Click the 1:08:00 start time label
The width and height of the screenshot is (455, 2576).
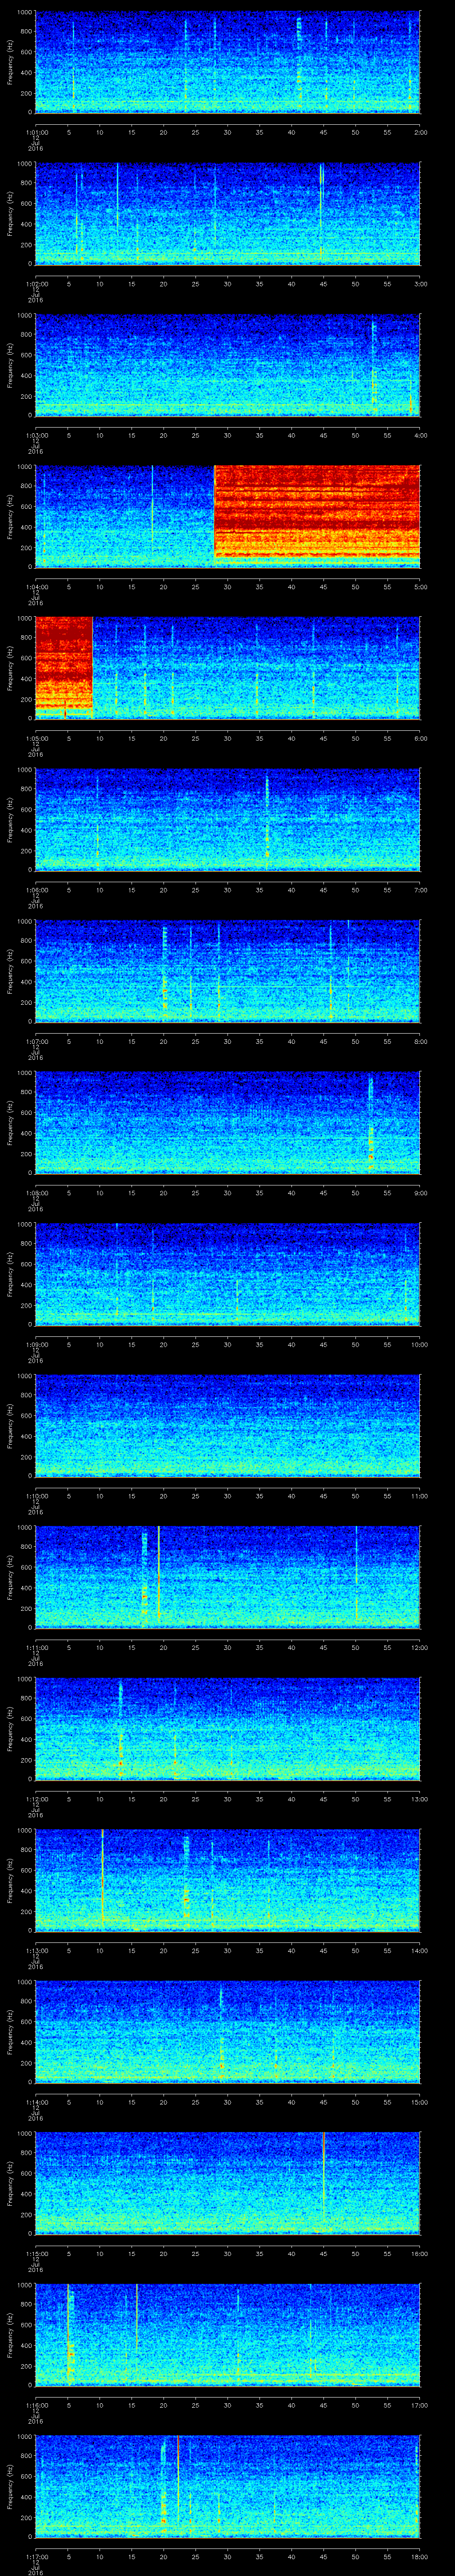(x=36, y=1193)
